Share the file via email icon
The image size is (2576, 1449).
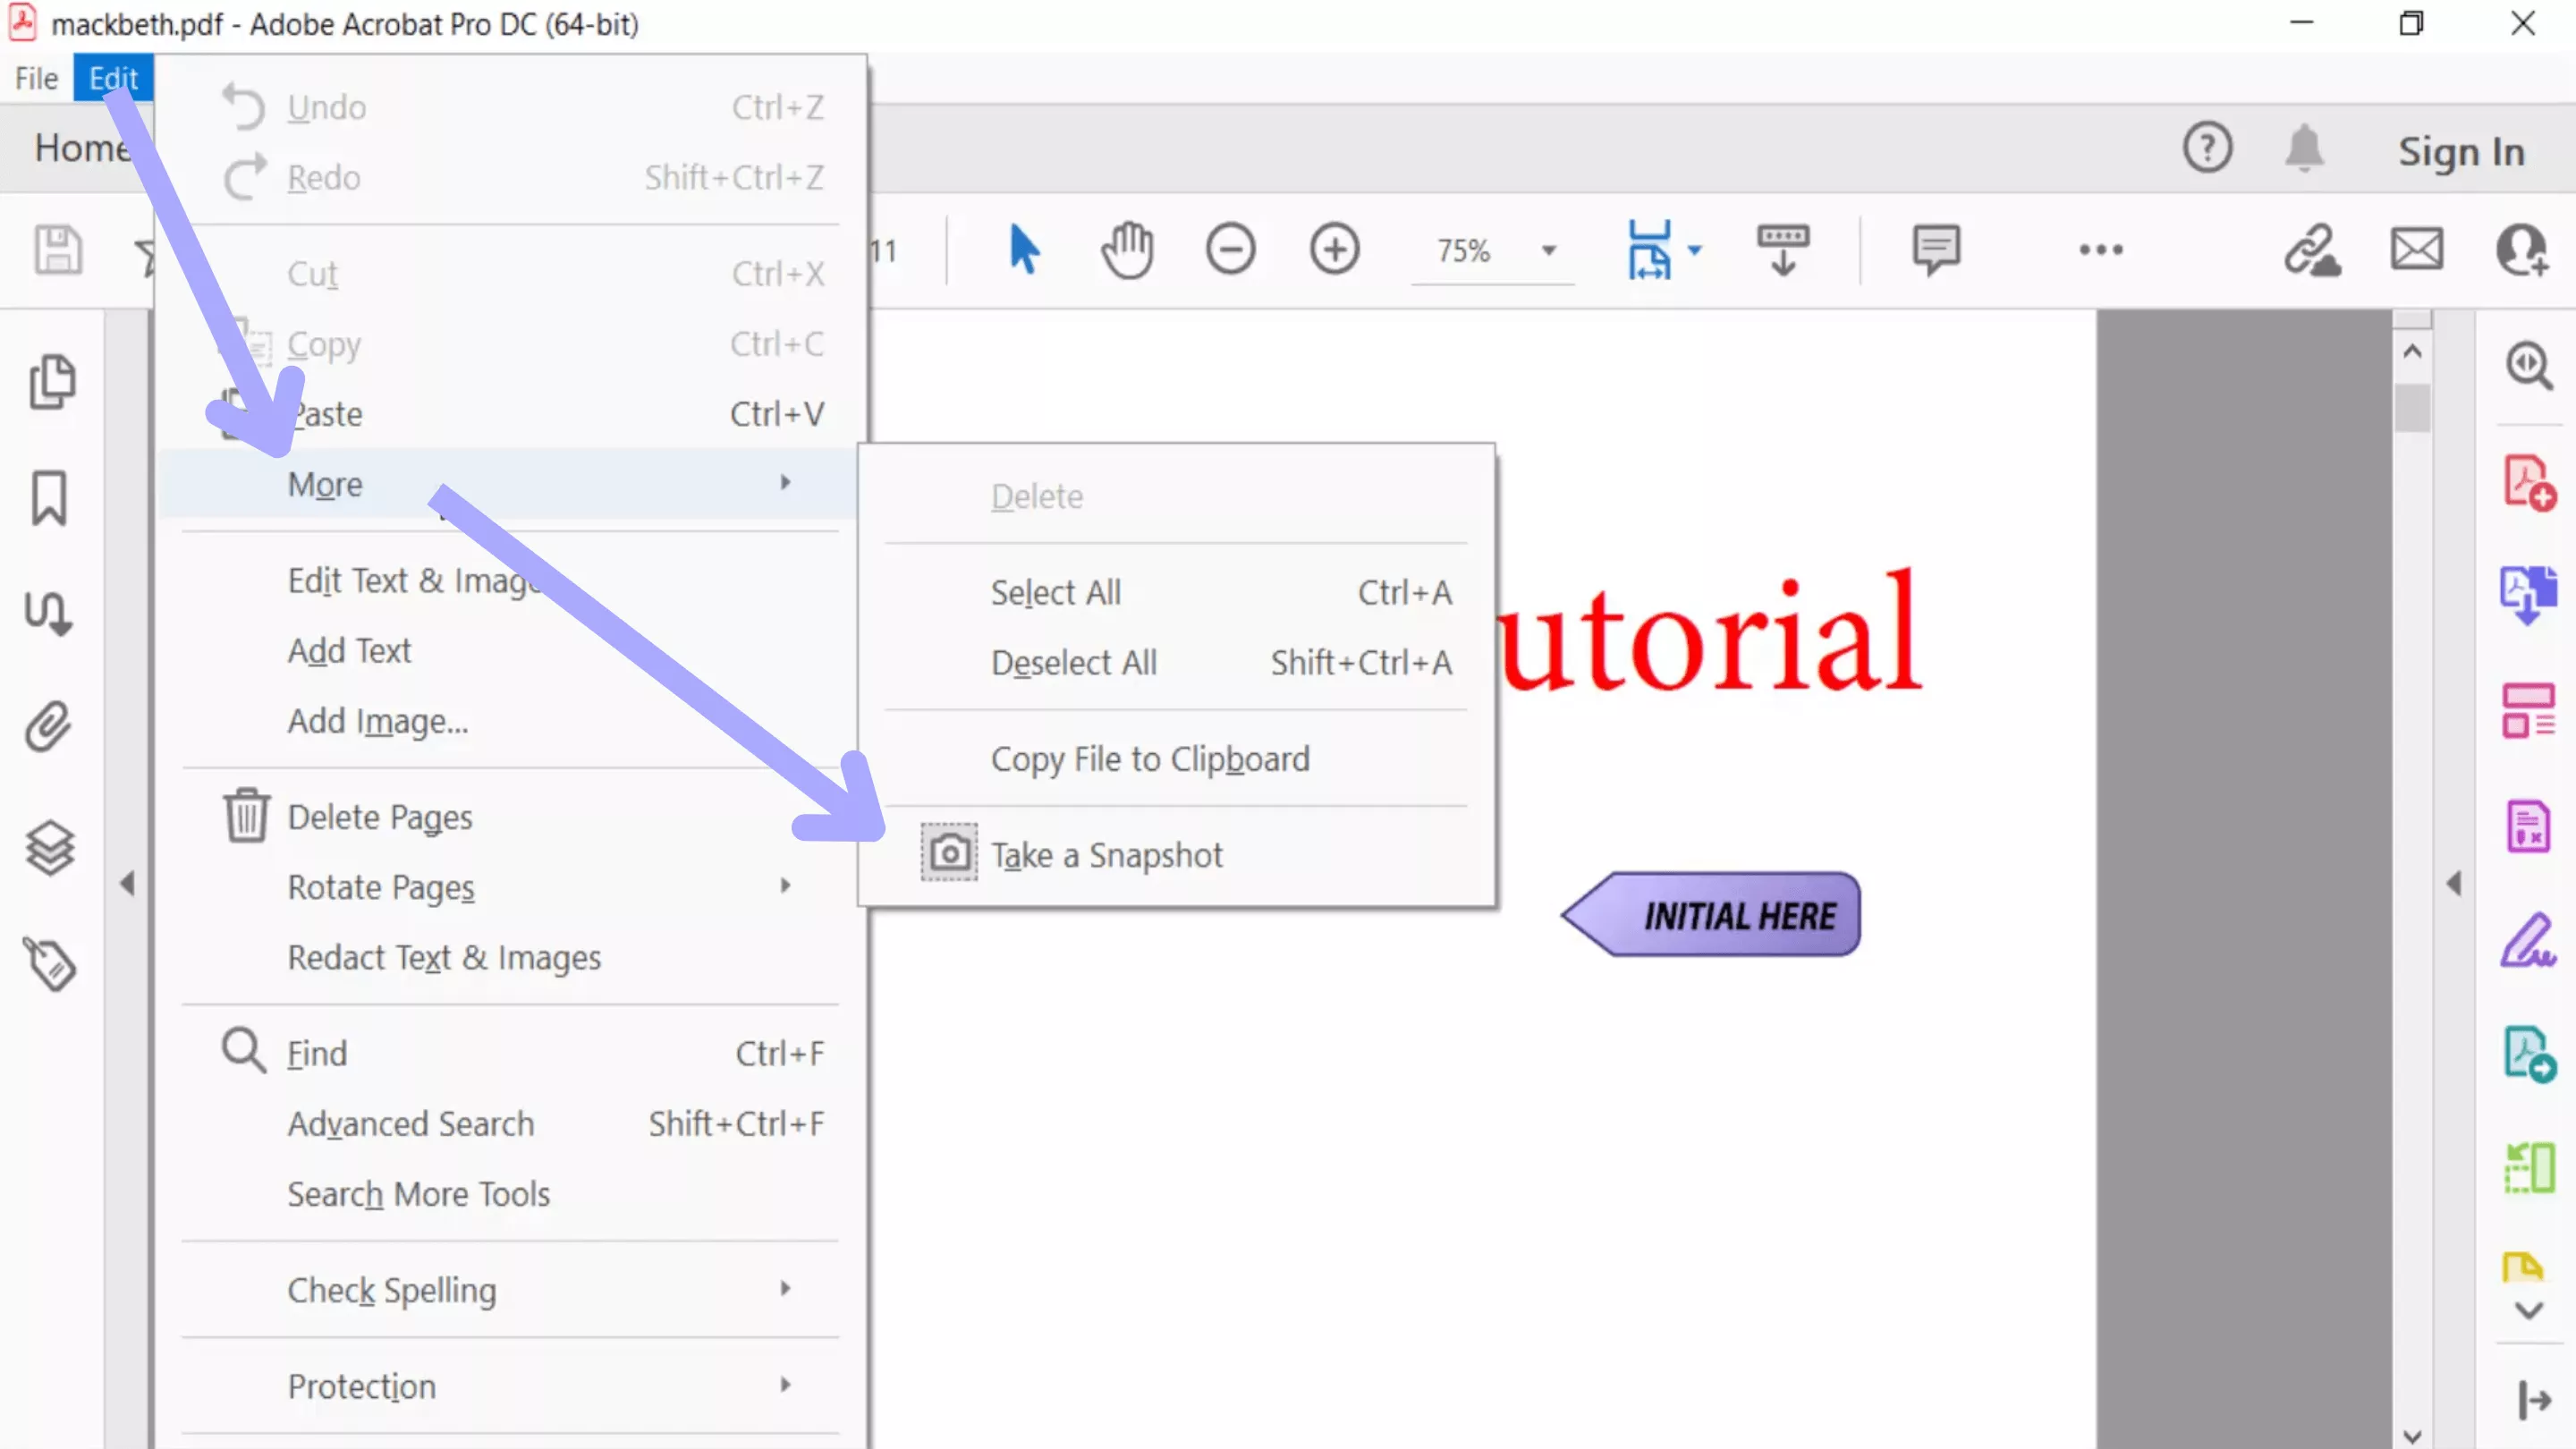[x=2417, y=249]
